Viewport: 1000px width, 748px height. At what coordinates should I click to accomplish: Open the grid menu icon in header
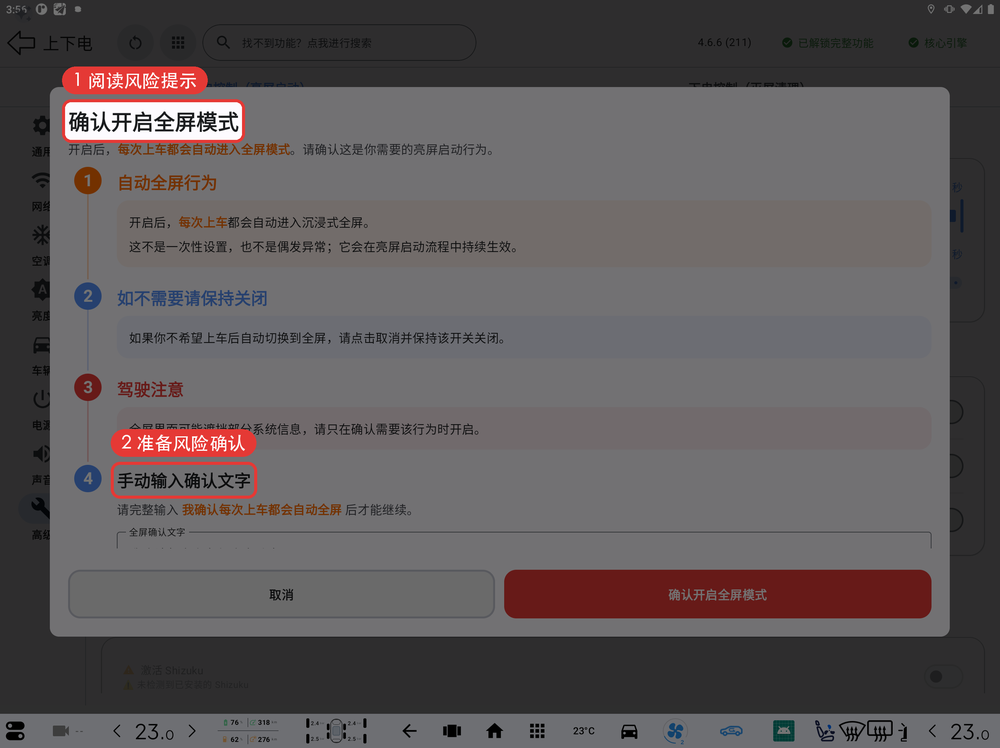click(178, 43)
